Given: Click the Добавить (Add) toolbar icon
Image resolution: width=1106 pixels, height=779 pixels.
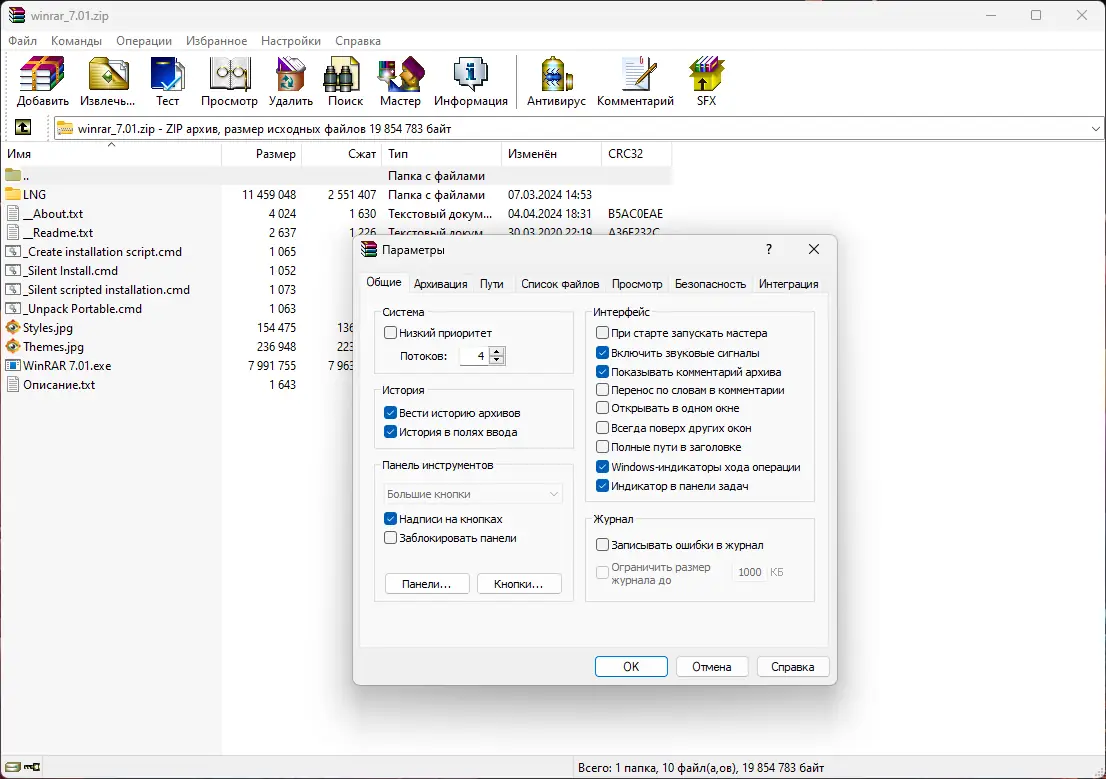Looking at the screenshot, I should click(40, 75).
